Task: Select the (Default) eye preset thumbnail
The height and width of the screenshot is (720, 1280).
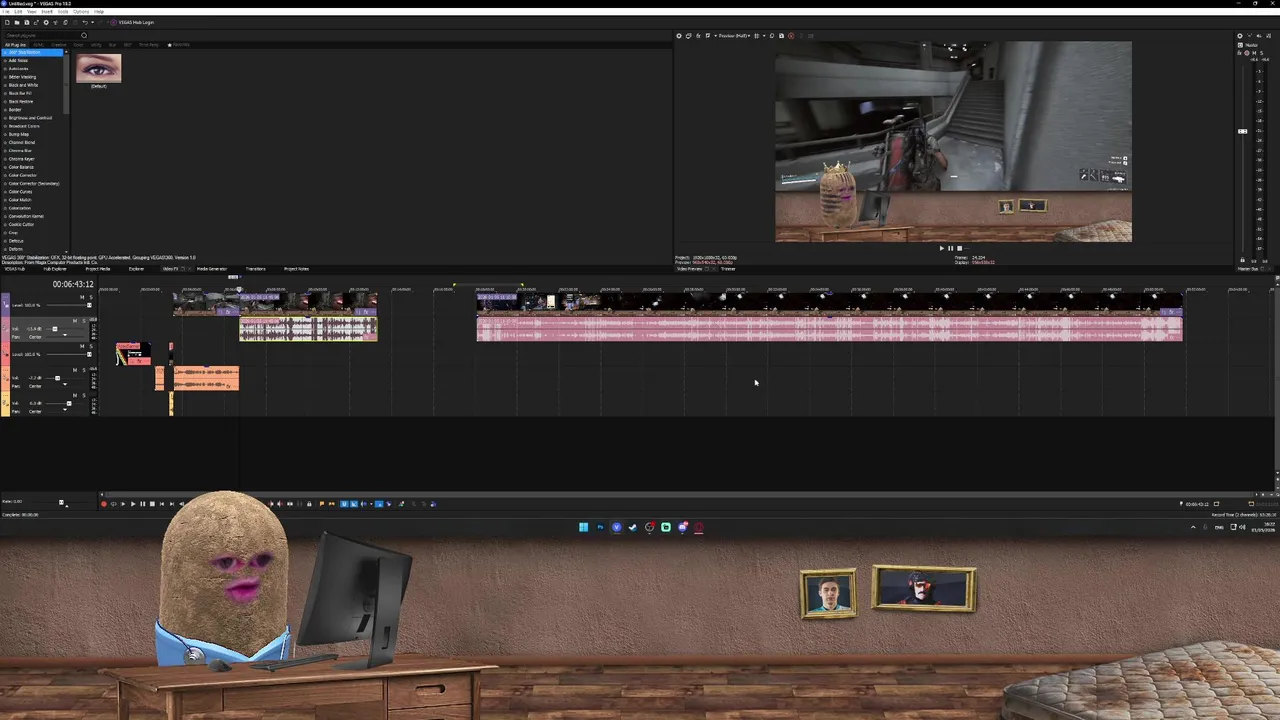Action: coord(98,70)
